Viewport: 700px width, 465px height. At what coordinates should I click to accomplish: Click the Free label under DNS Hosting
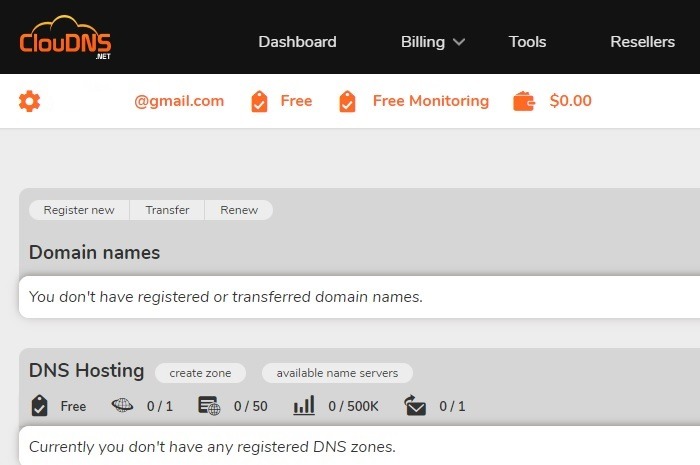[x=73, y=406]
